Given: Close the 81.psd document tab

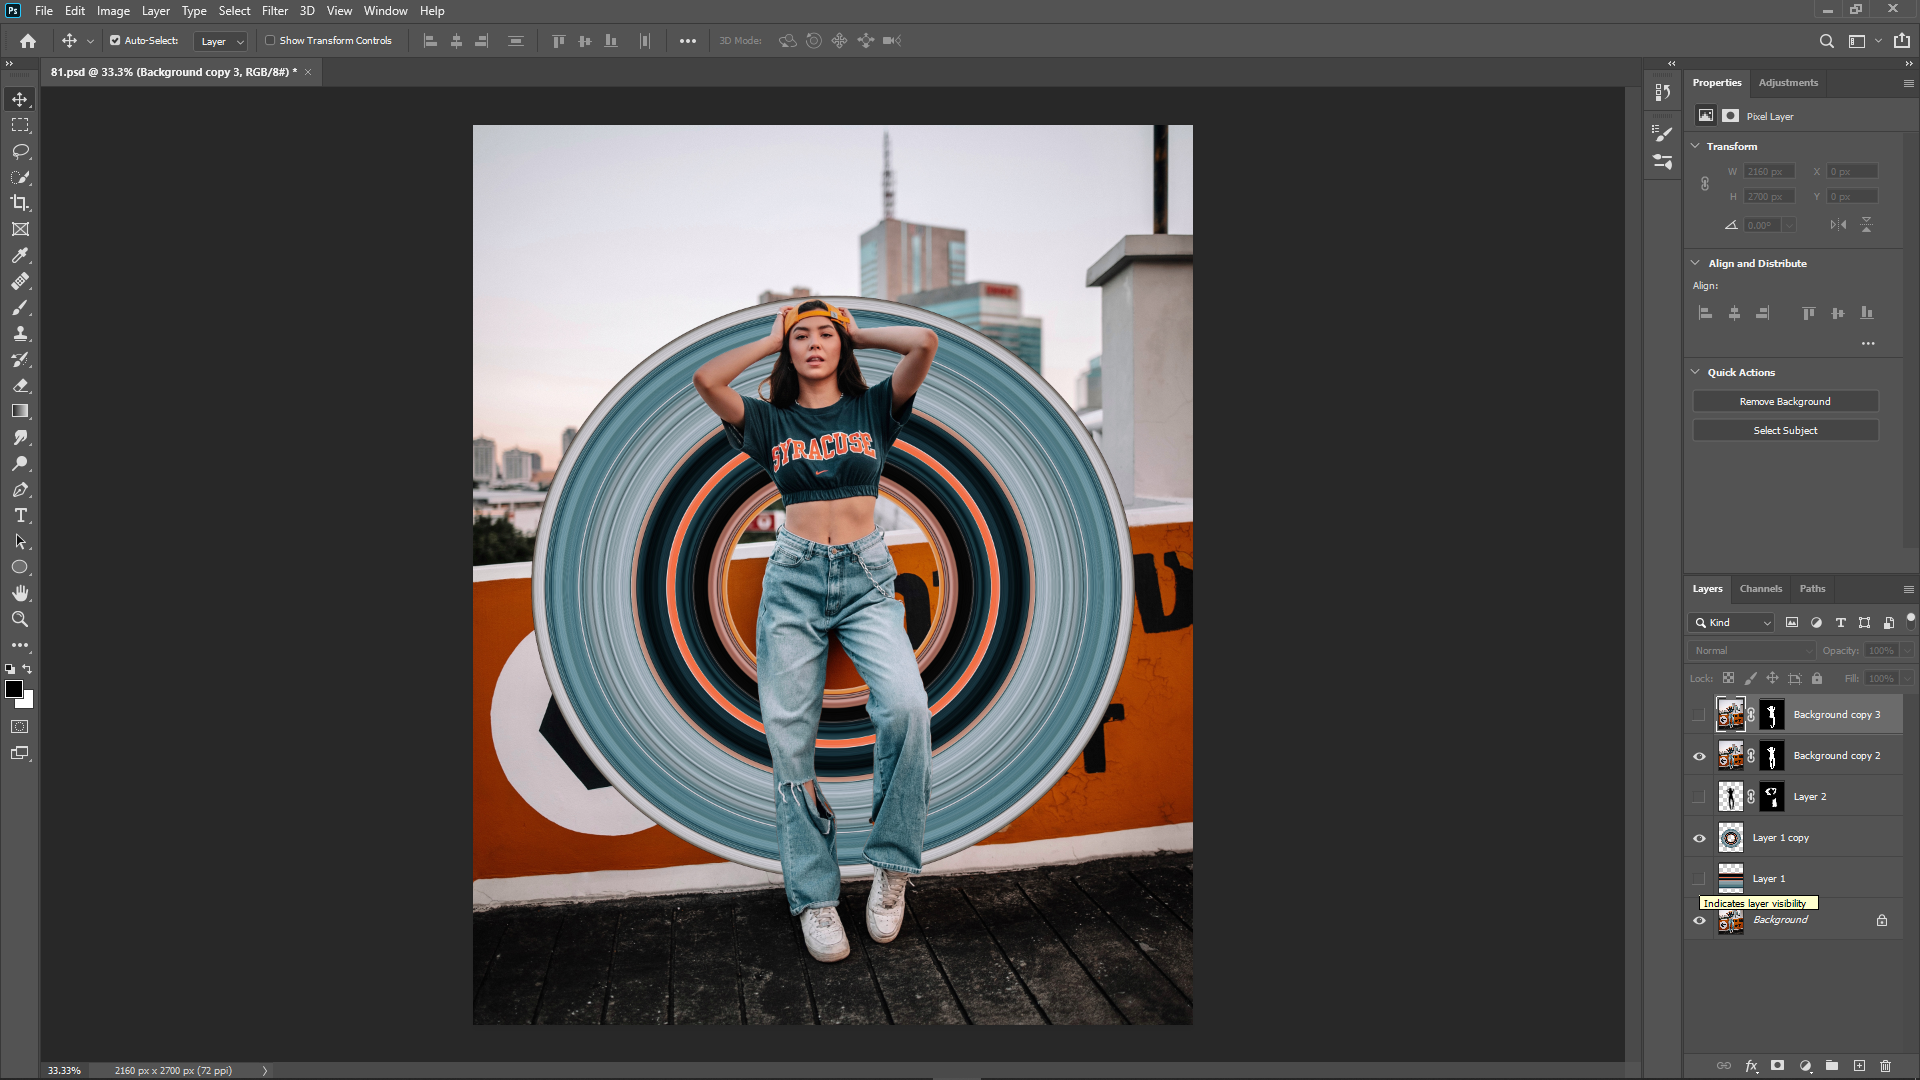Looking at the screenshot, I should point(308,72).
